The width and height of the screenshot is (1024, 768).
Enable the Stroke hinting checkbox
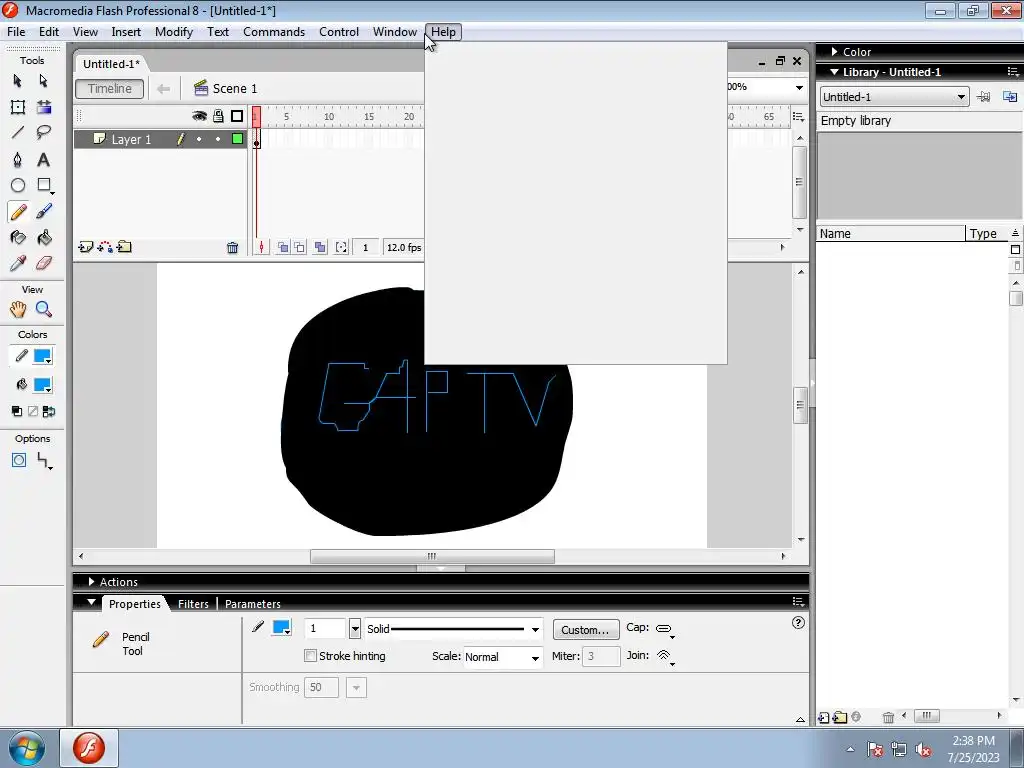tap(310, 655)
